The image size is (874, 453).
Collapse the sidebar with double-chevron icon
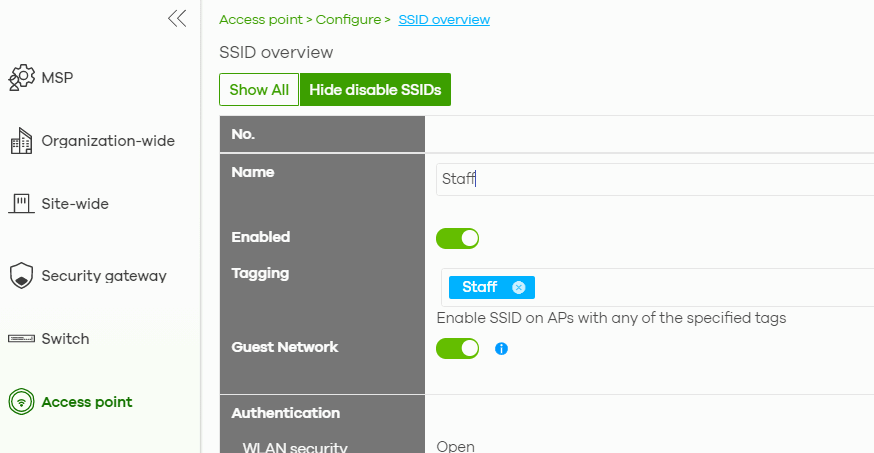177,18
